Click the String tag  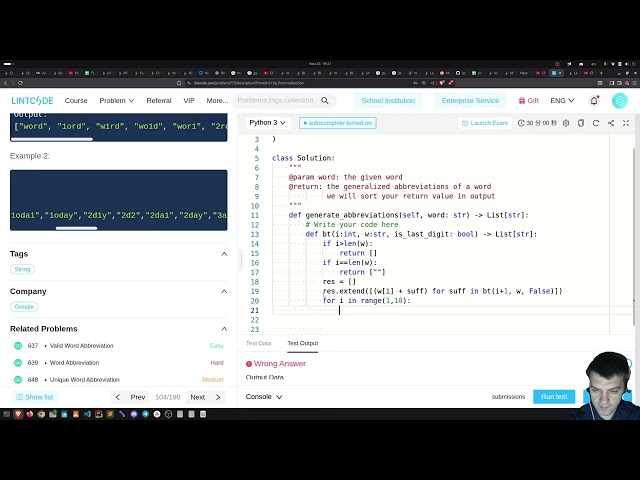tap(22, 269)
